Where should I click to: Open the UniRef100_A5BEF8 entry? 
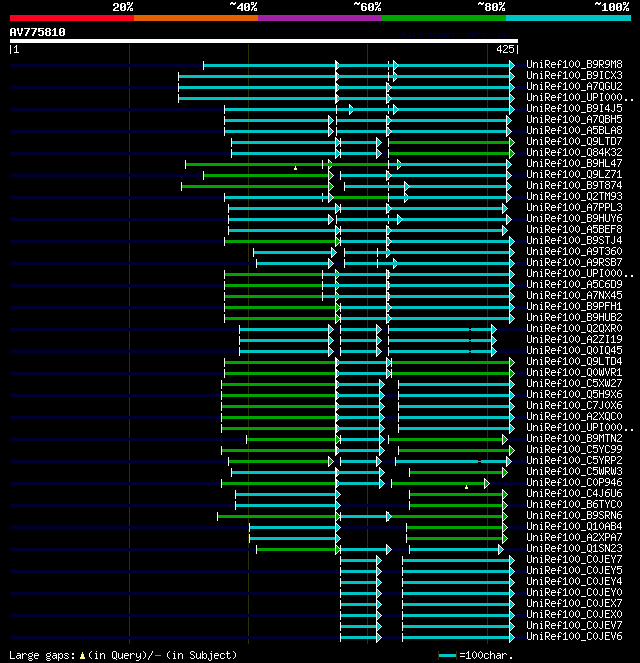tap(574, 229)
